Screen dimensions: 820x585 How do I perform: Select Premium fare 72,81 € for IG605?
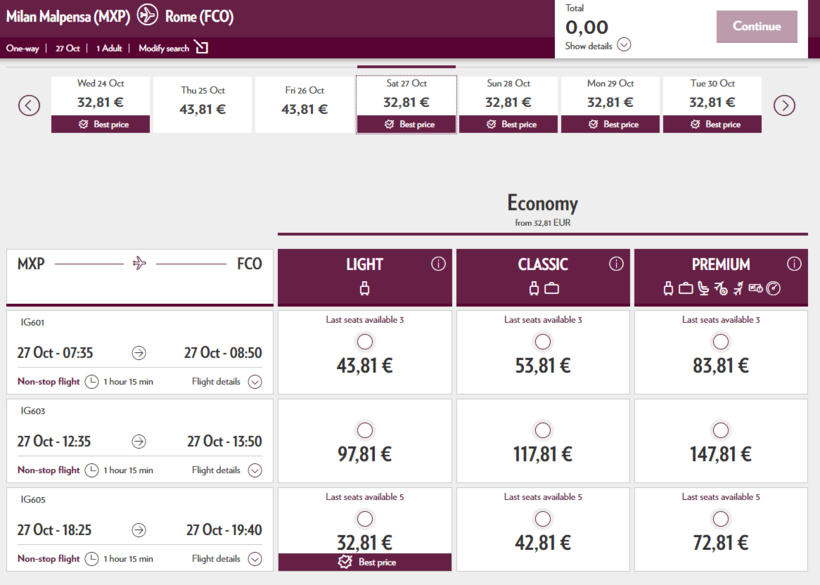pos(720,520)
